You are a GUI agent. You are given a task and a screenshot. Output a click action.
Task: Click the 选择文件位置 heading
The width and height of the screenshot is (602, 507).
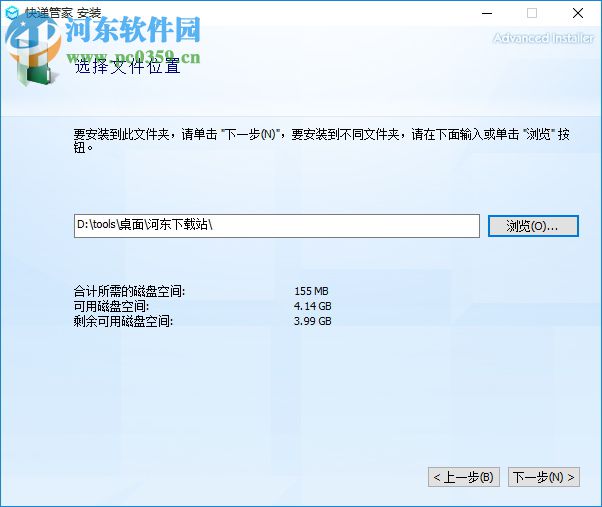[127, 66]
